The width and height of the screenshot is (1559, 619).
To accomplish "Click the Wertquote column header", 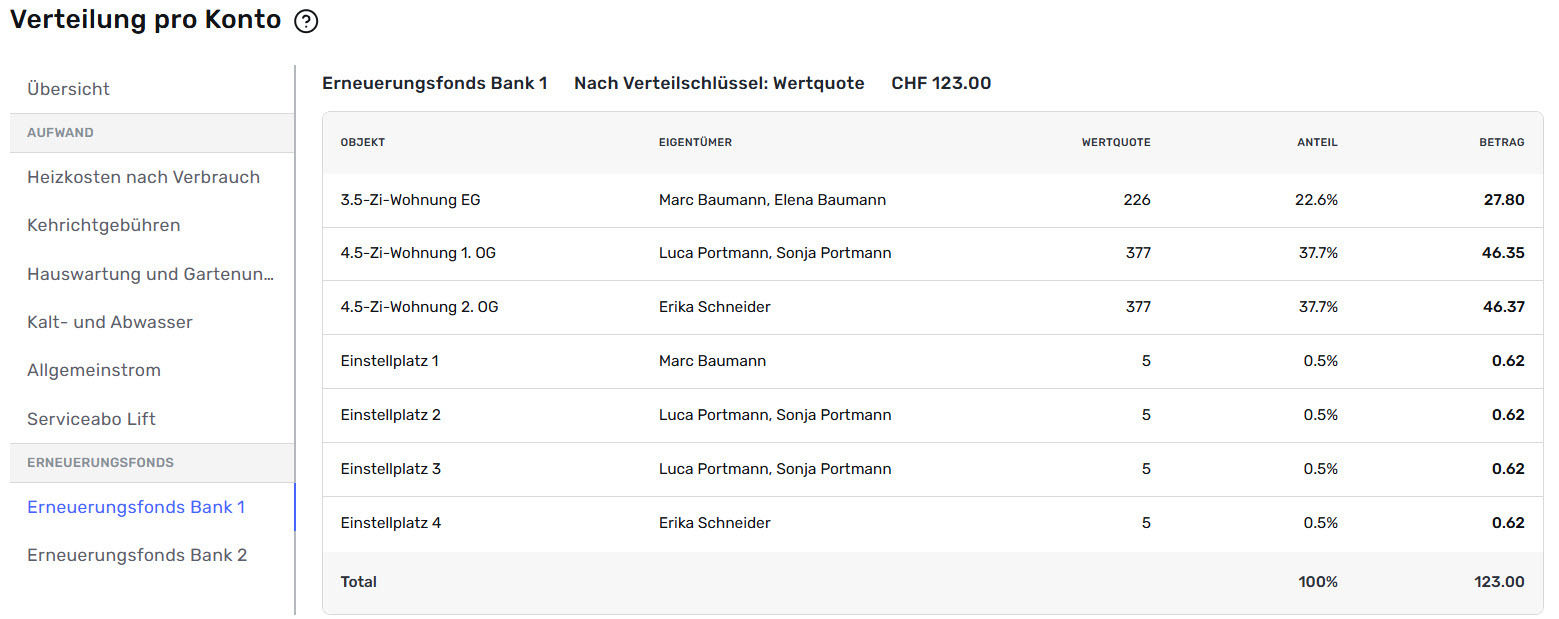I will pos(1116,142).
